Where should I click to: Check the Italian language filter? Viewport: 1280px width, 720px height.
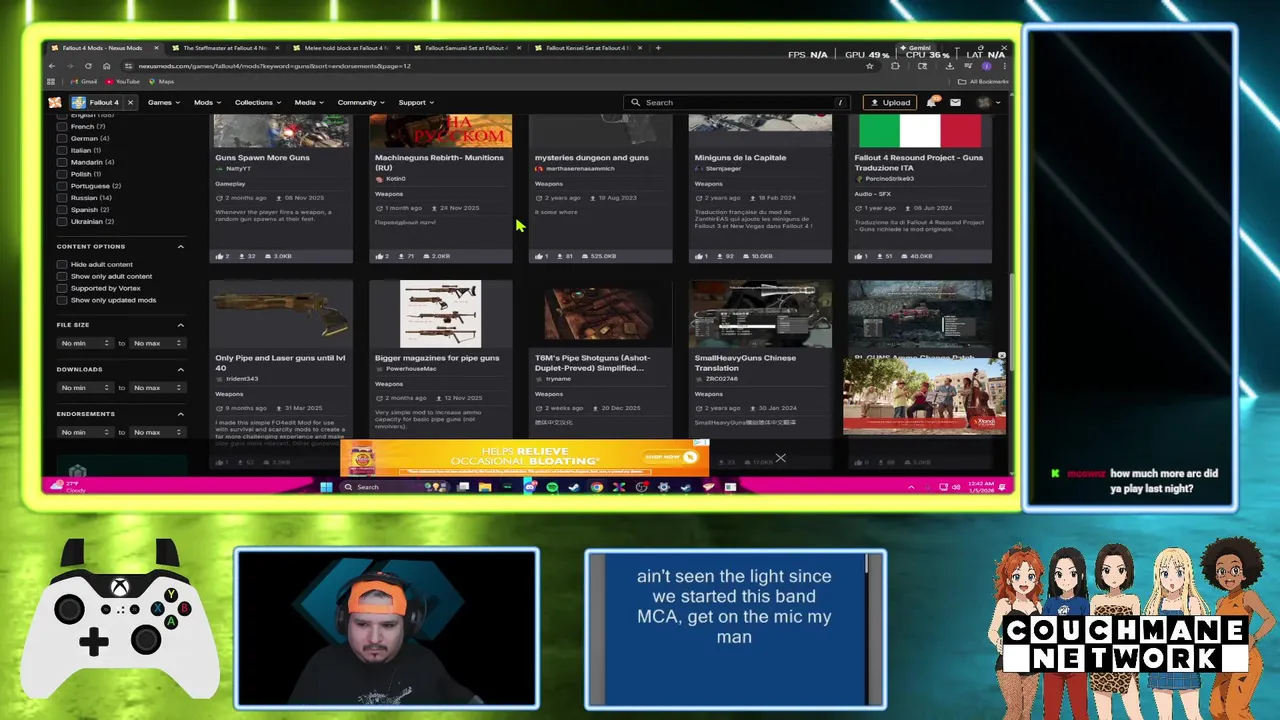tap(62, 150)
